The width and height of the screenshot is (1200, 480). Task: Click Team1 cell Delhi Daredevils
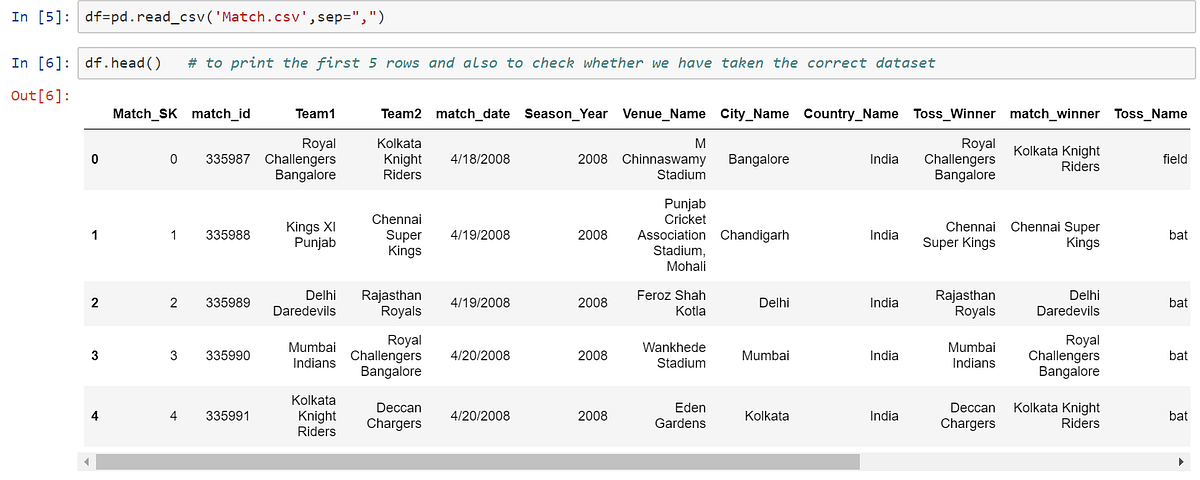(x=305, y=303)
